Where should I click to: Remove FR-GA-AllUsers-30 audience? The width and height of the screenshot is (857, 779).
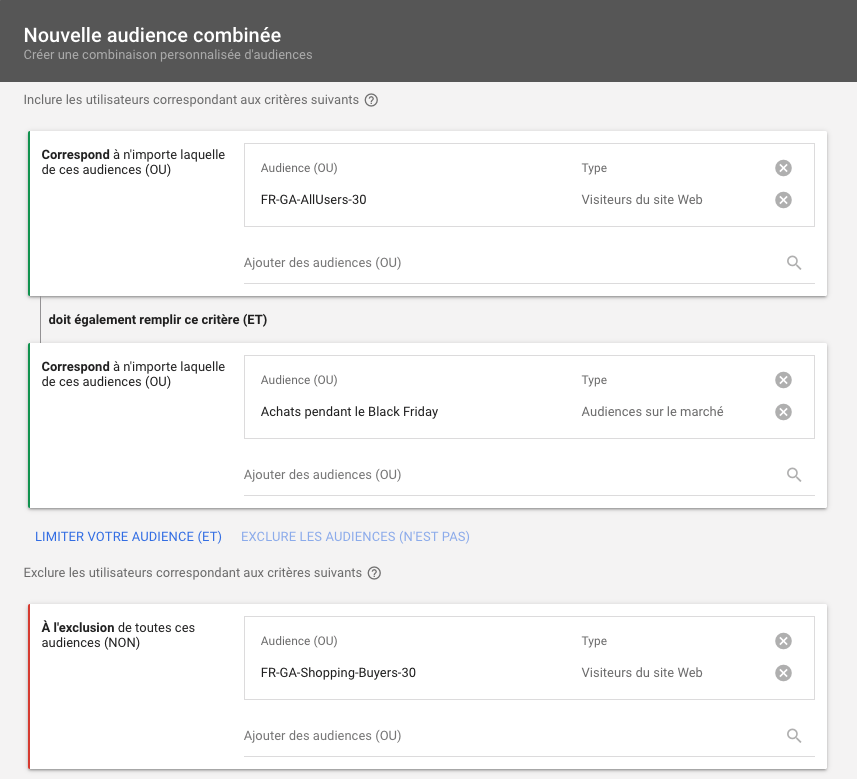783,200
